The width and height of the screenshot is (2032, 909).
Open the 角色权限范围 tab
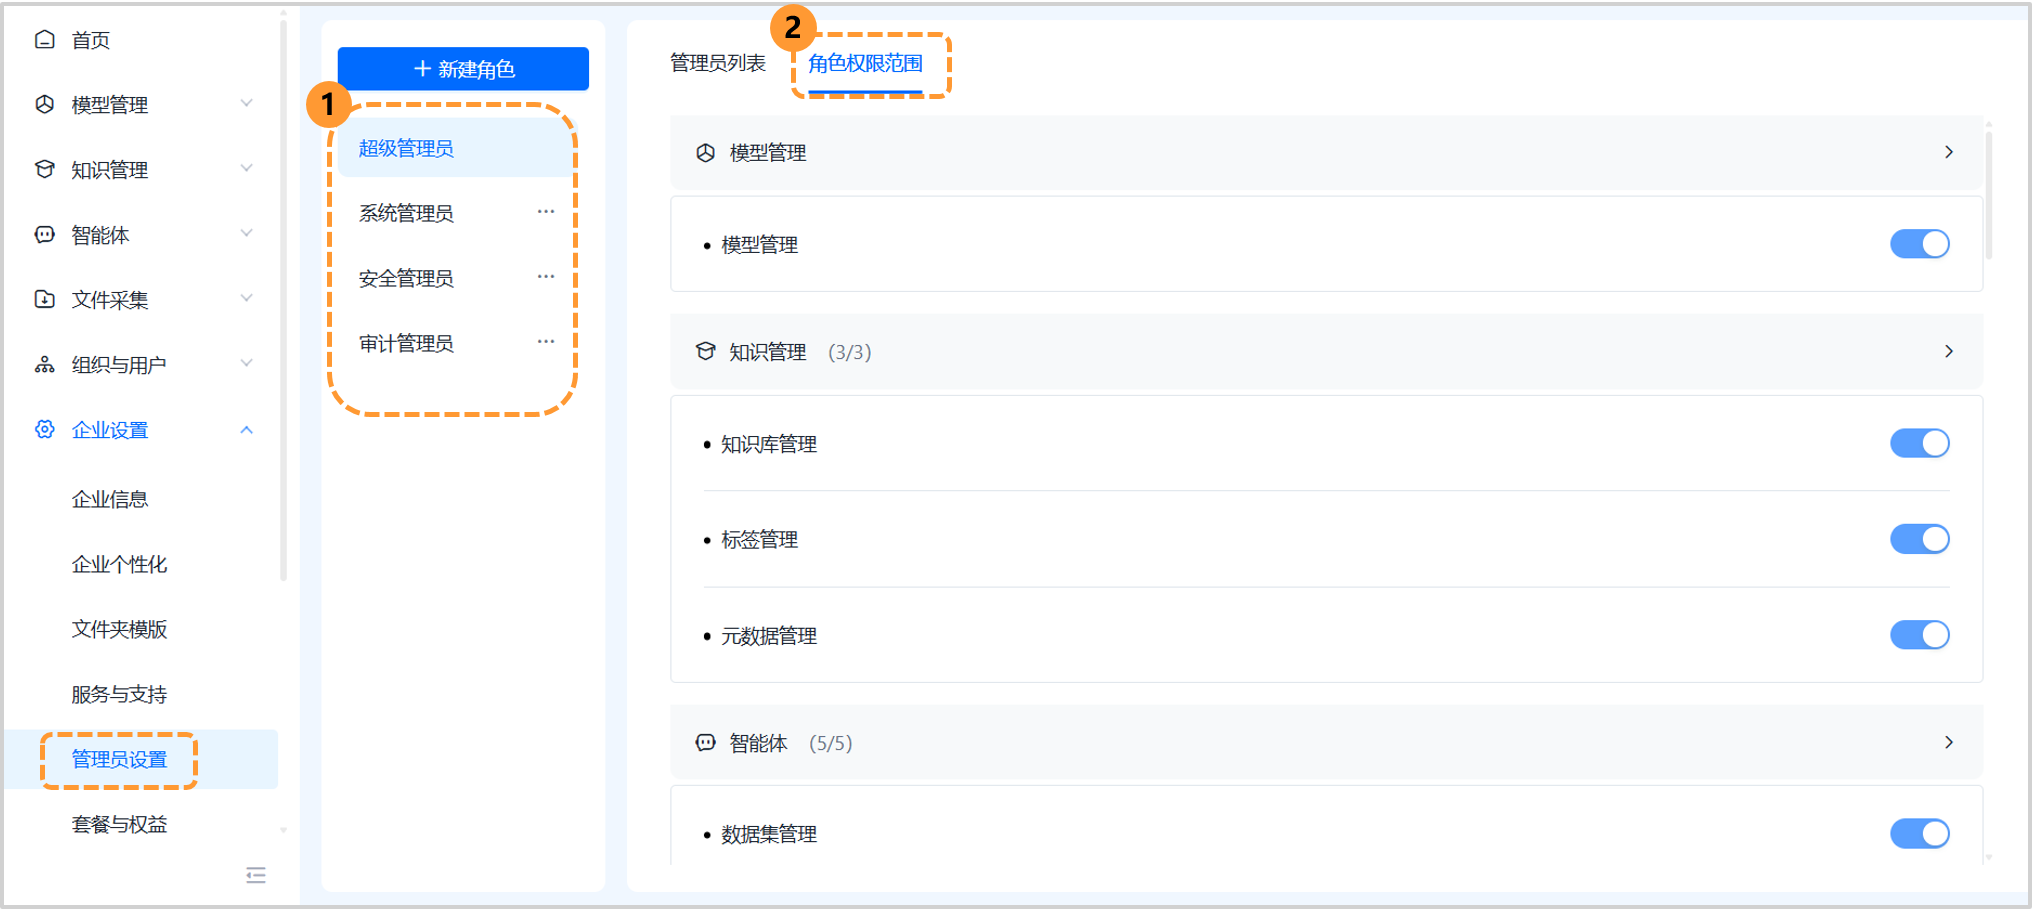pyautogui.click(x=866, y=63)
